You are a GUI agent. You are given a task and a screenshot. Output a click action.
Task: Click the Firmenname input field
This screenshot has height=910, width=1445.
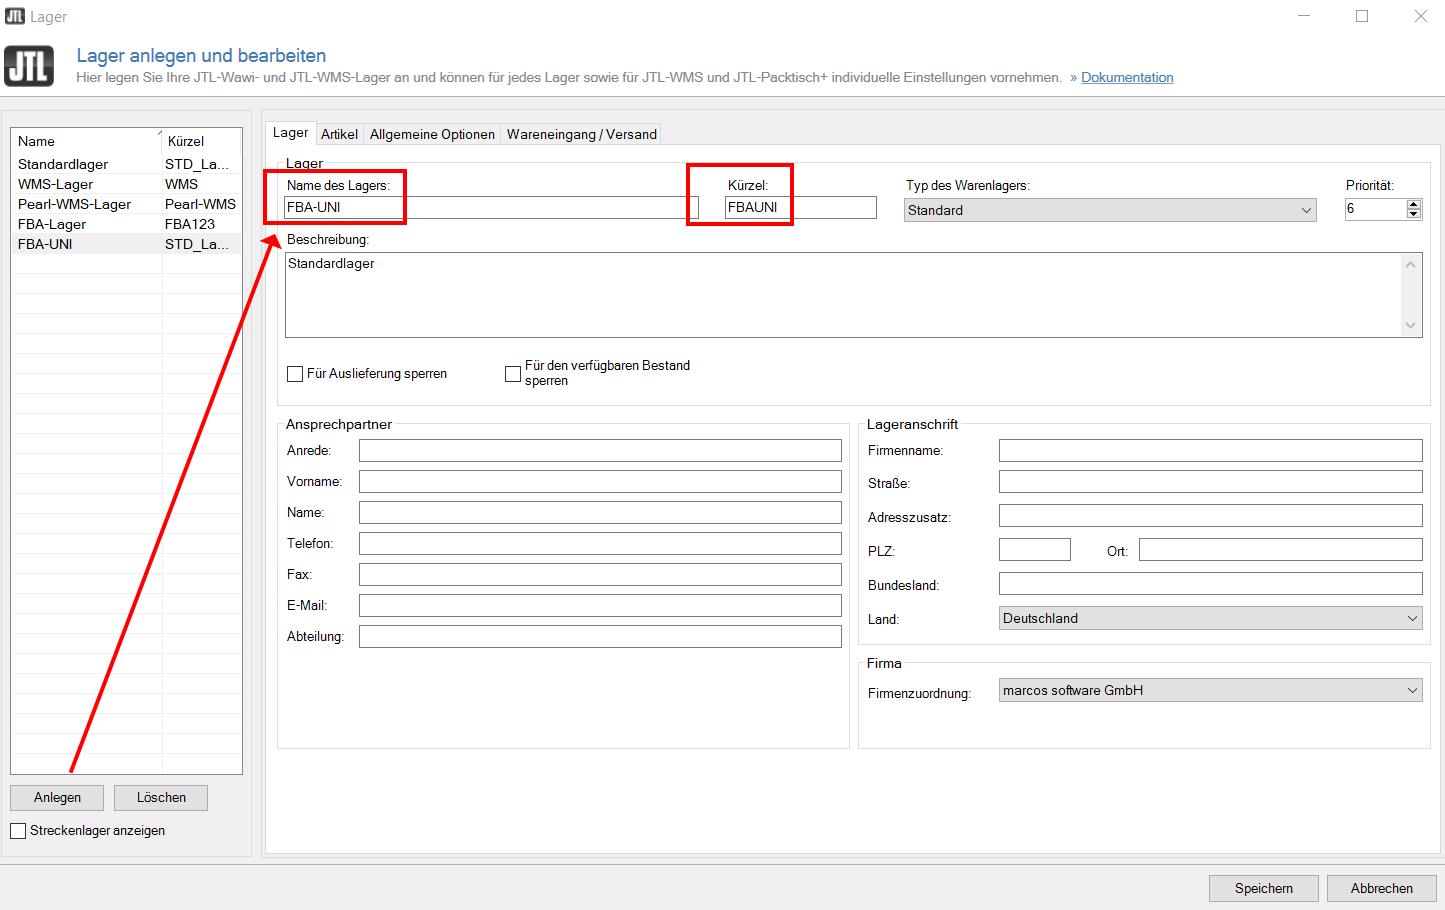[1210, 450]
